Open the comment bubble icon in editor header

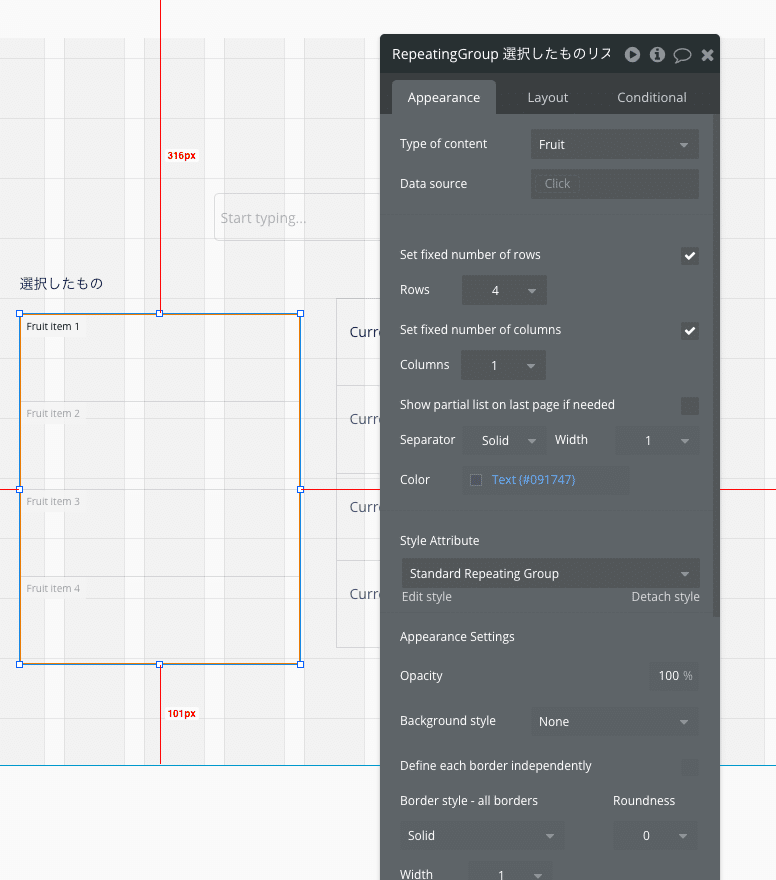point(682,55)
